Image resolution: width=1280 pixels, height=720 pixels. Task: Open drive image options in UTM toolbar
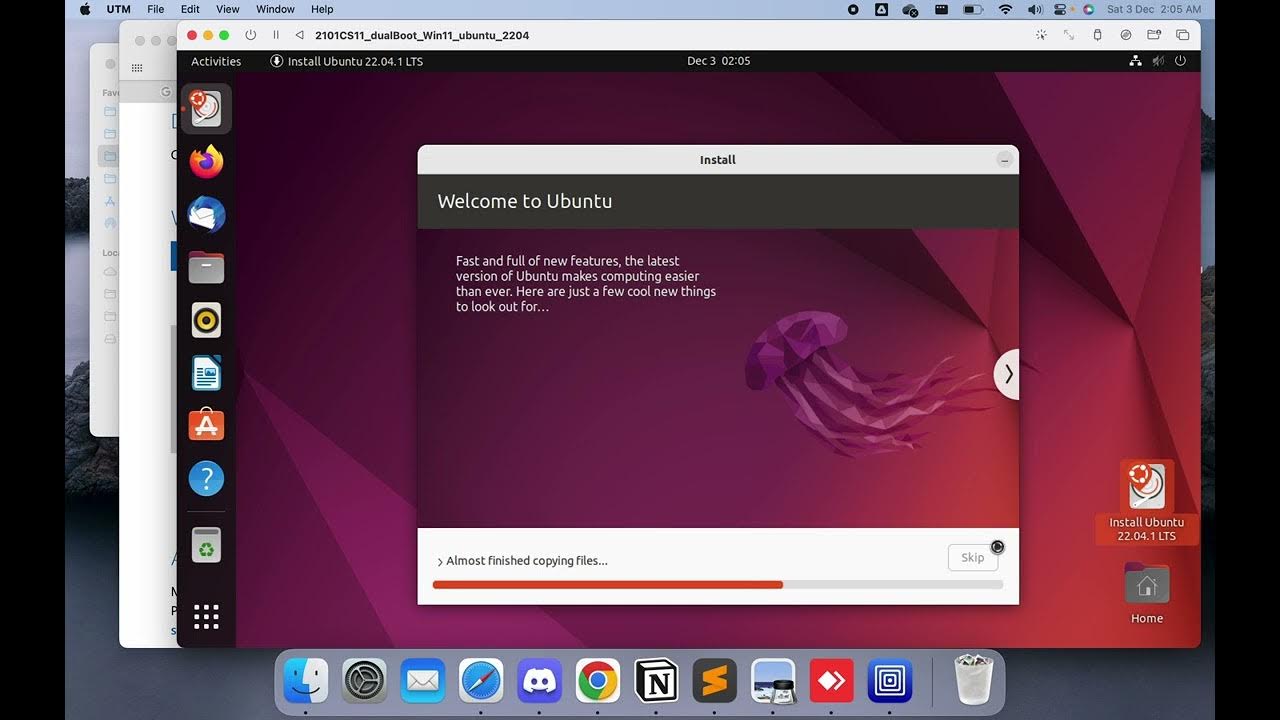(x=1126, y=35)
